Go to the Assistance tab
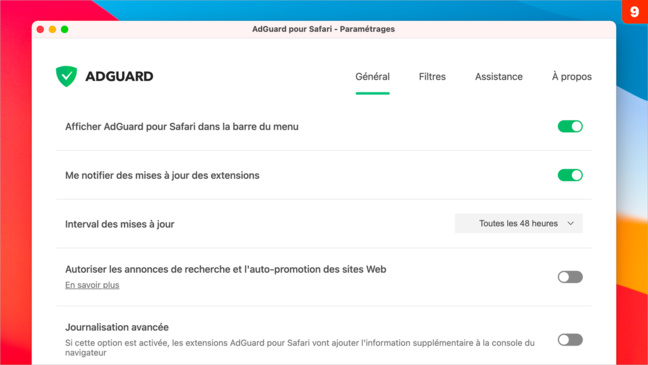This screenshot has width=648, height=365. (498, 77)
